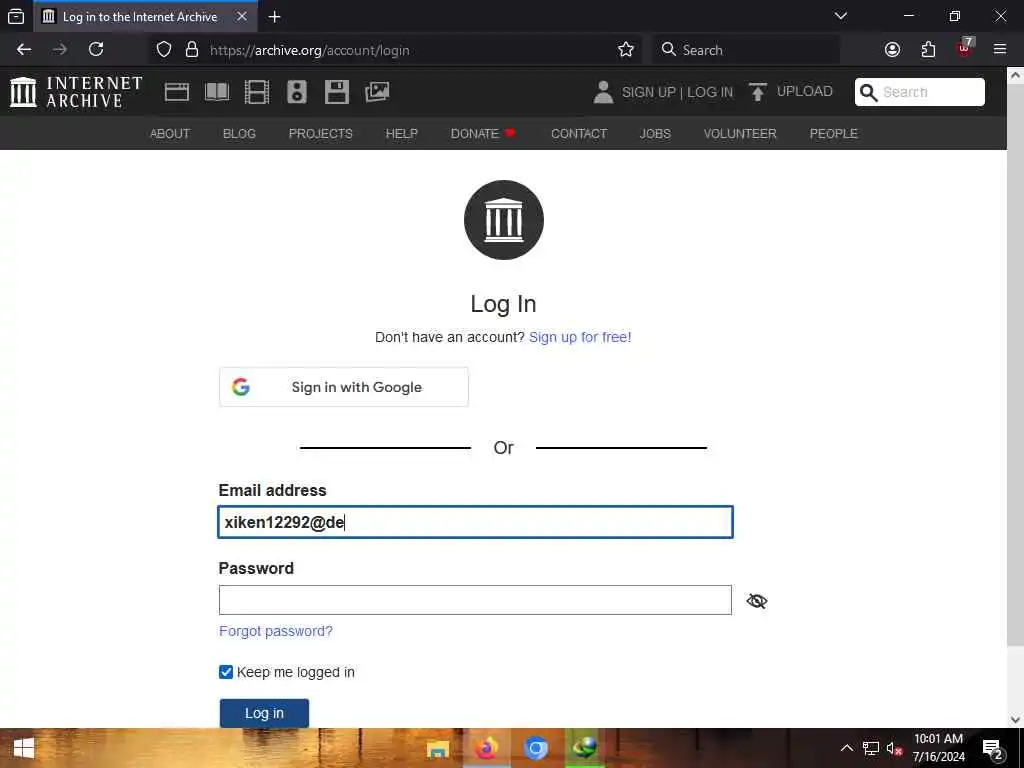The height and width of the screenshot is (768, 1024).
Task: Go back to the previous page
Action: 24,49
